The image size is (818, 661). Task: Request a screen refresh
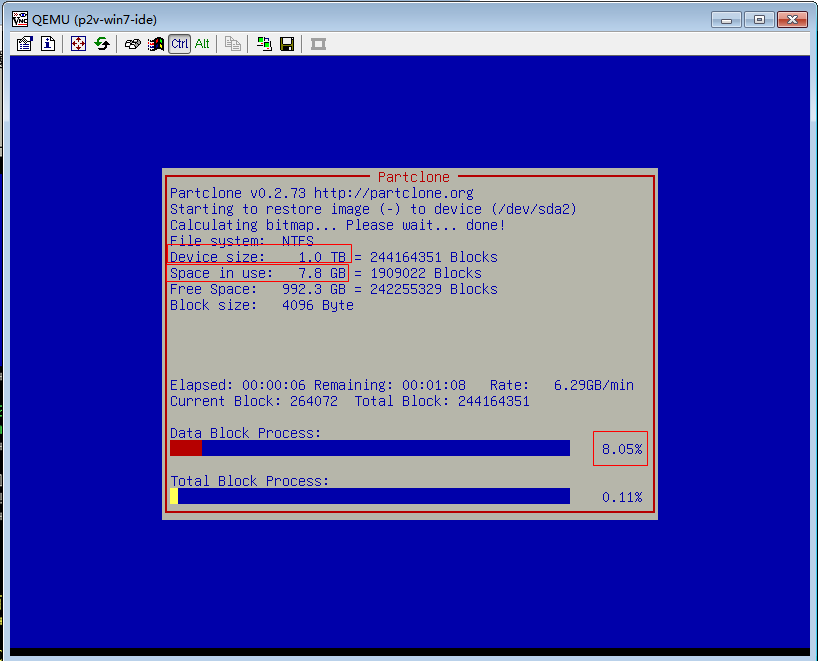click(102, 44)
